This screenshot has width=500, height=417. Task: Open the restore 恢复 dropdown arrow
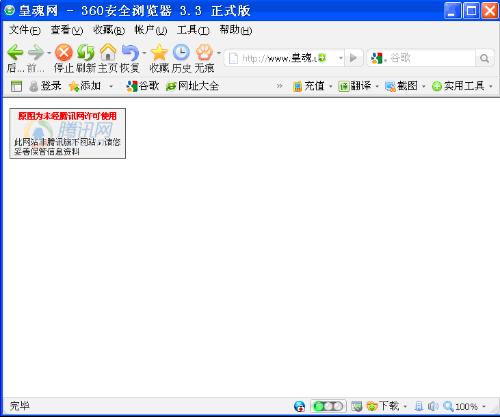(x=144, y=53)
